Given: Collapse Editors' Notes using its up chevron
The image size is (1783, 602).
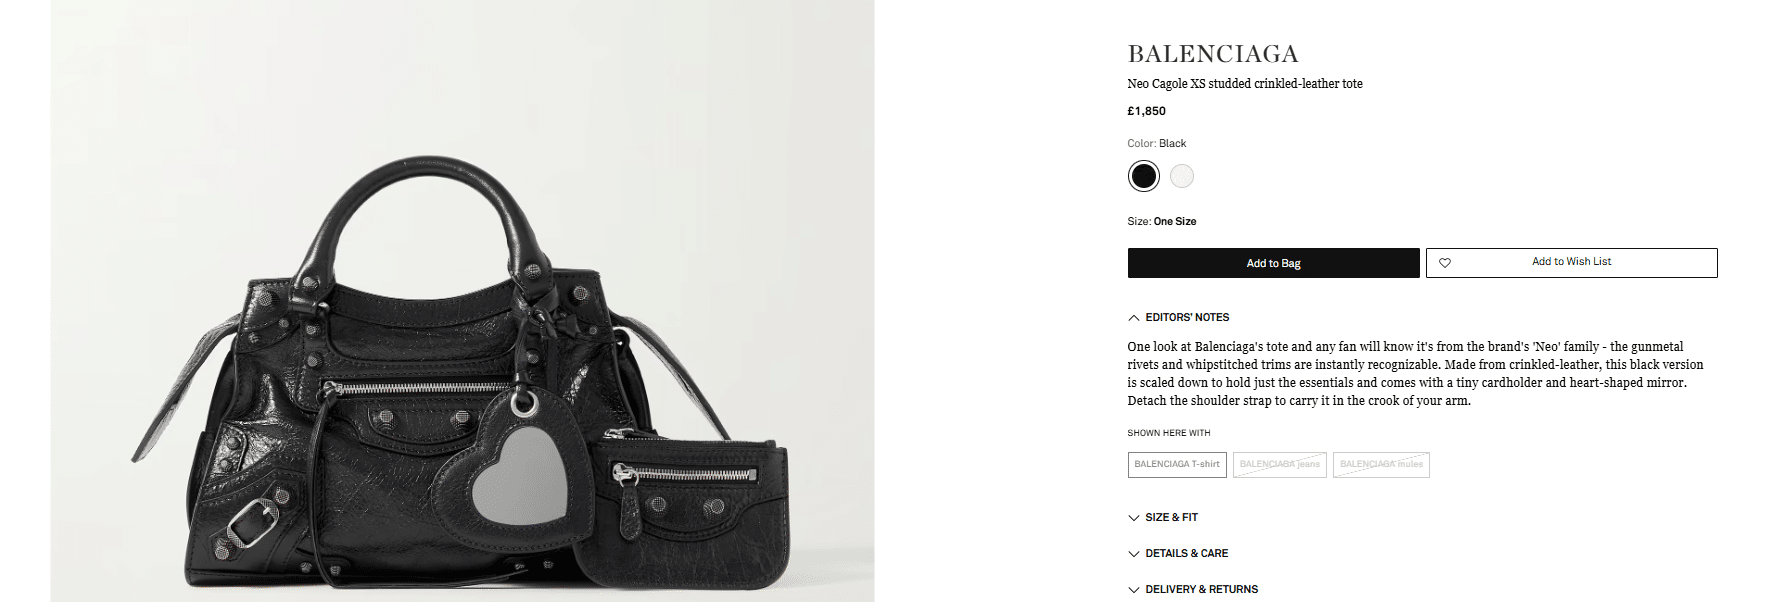Looking at the screenshot, I should point(1133,318).
